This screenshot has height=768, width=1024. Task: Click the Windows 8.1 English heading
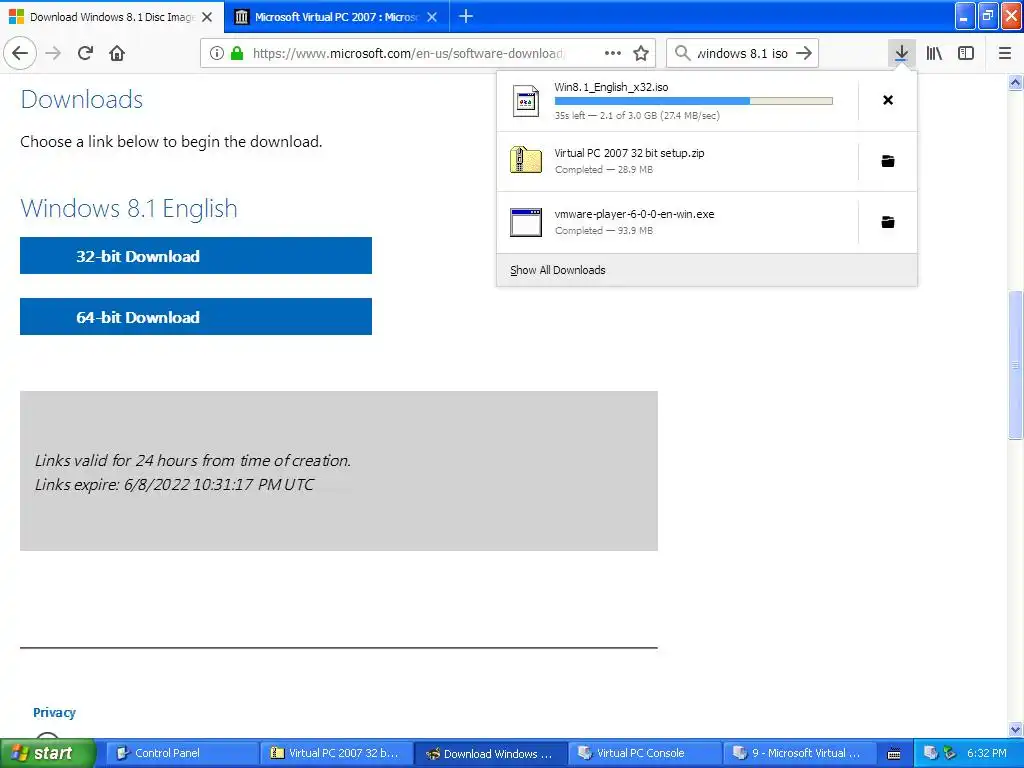[x=129, y=208]
